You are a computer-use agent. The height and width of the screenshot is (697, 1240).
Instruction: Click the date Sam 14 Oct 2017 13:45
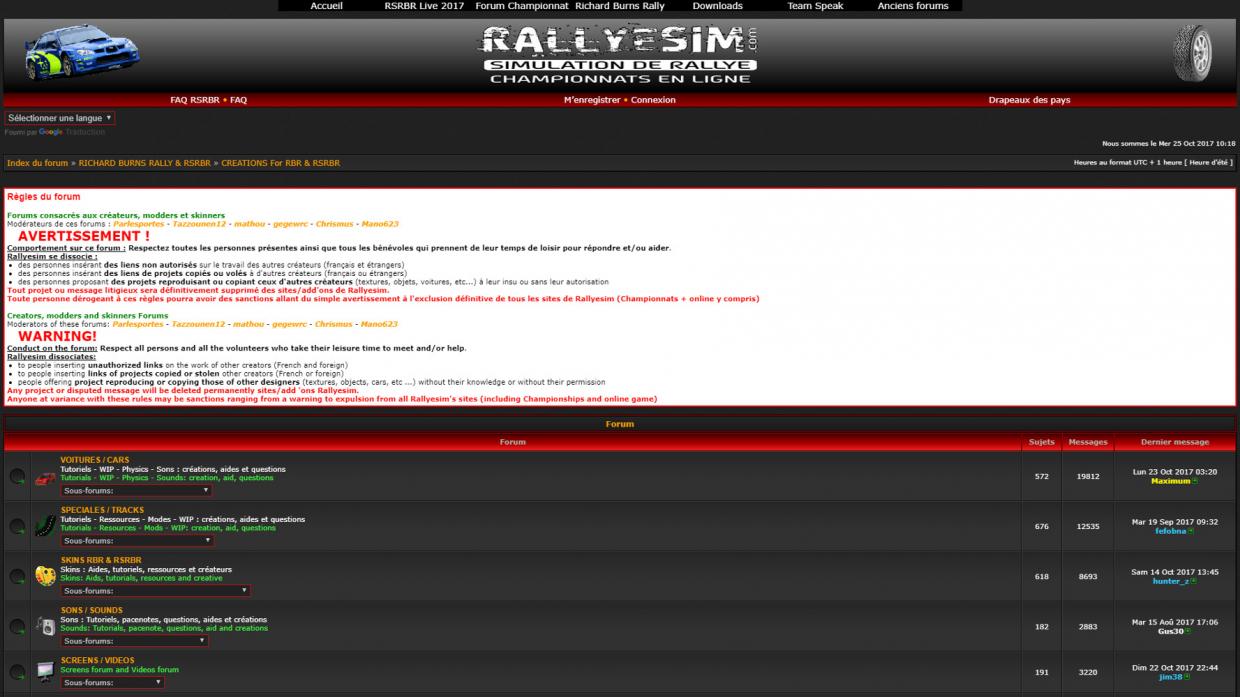point(1175,572)
